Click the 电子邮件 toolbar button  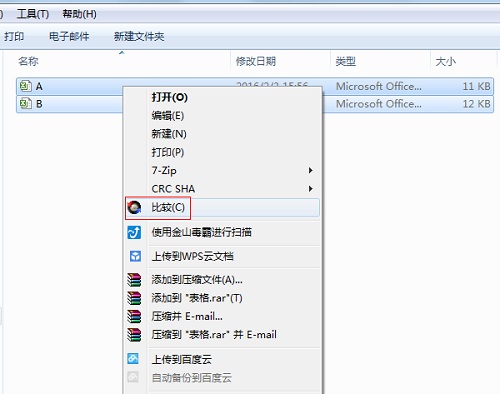[69, 36]
